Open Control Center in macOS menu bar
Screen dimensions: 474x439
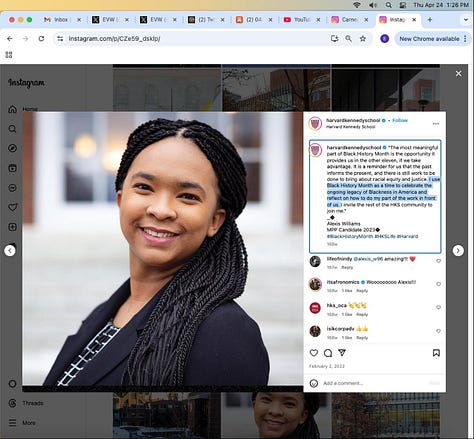coord(403,5)
